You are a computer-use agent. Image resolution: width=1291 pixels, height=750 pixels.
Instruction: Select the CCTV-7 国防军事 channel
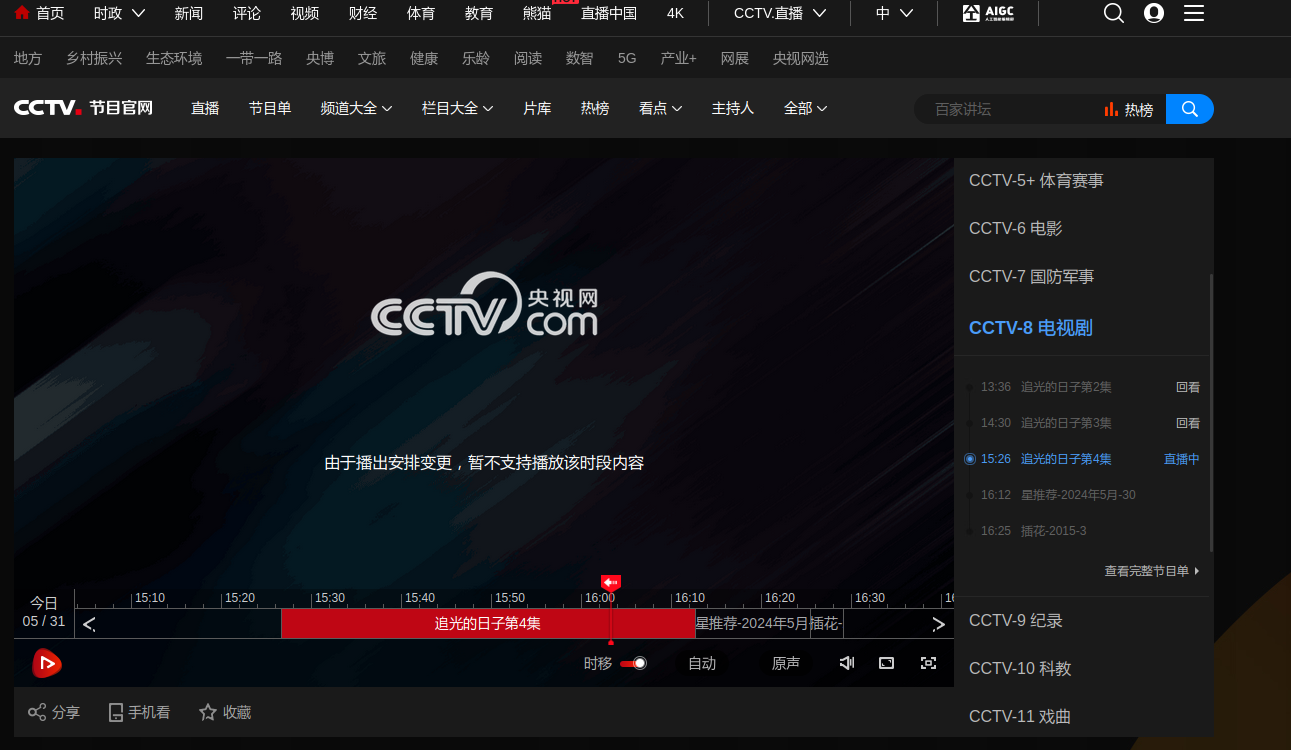(1032, 276)
